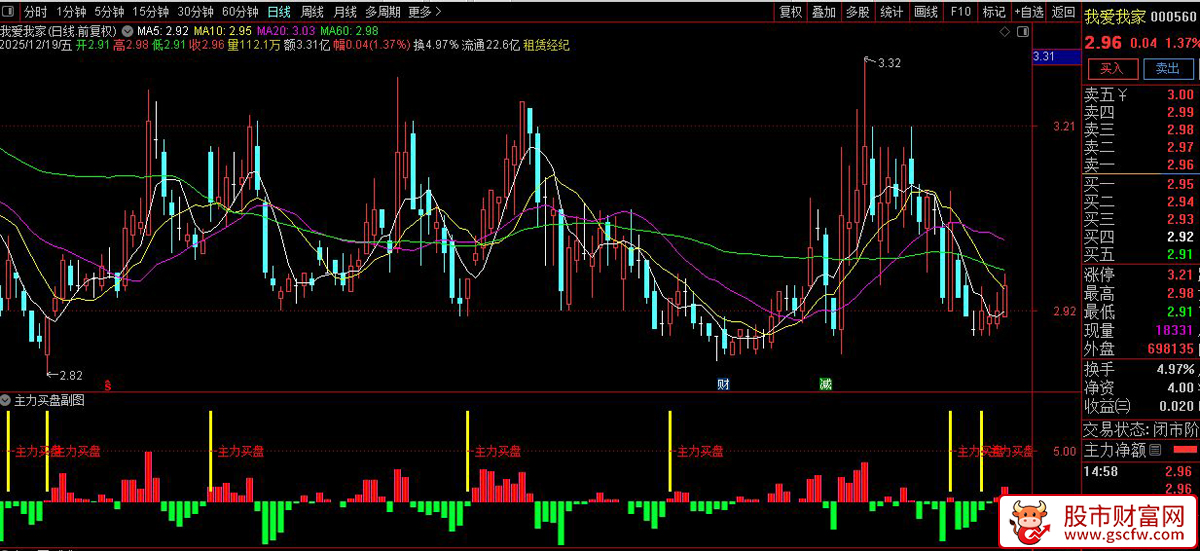Screen dimensions: 1200x551
Task: Select the 30分钟 period tab
Action: (195, 12)
